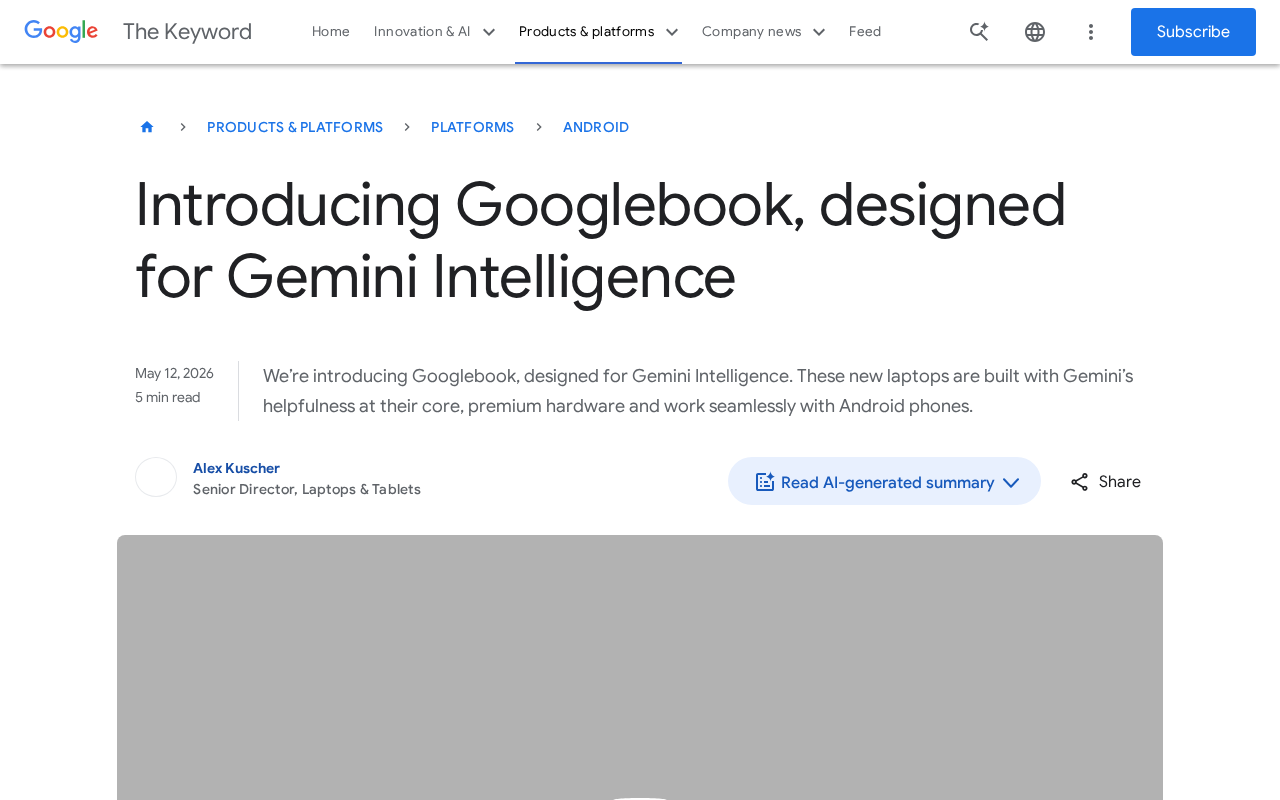Open ANDROID breadcrumb link
The width and height of the screenshot is (1280, 800).
(x=596, y=127)
